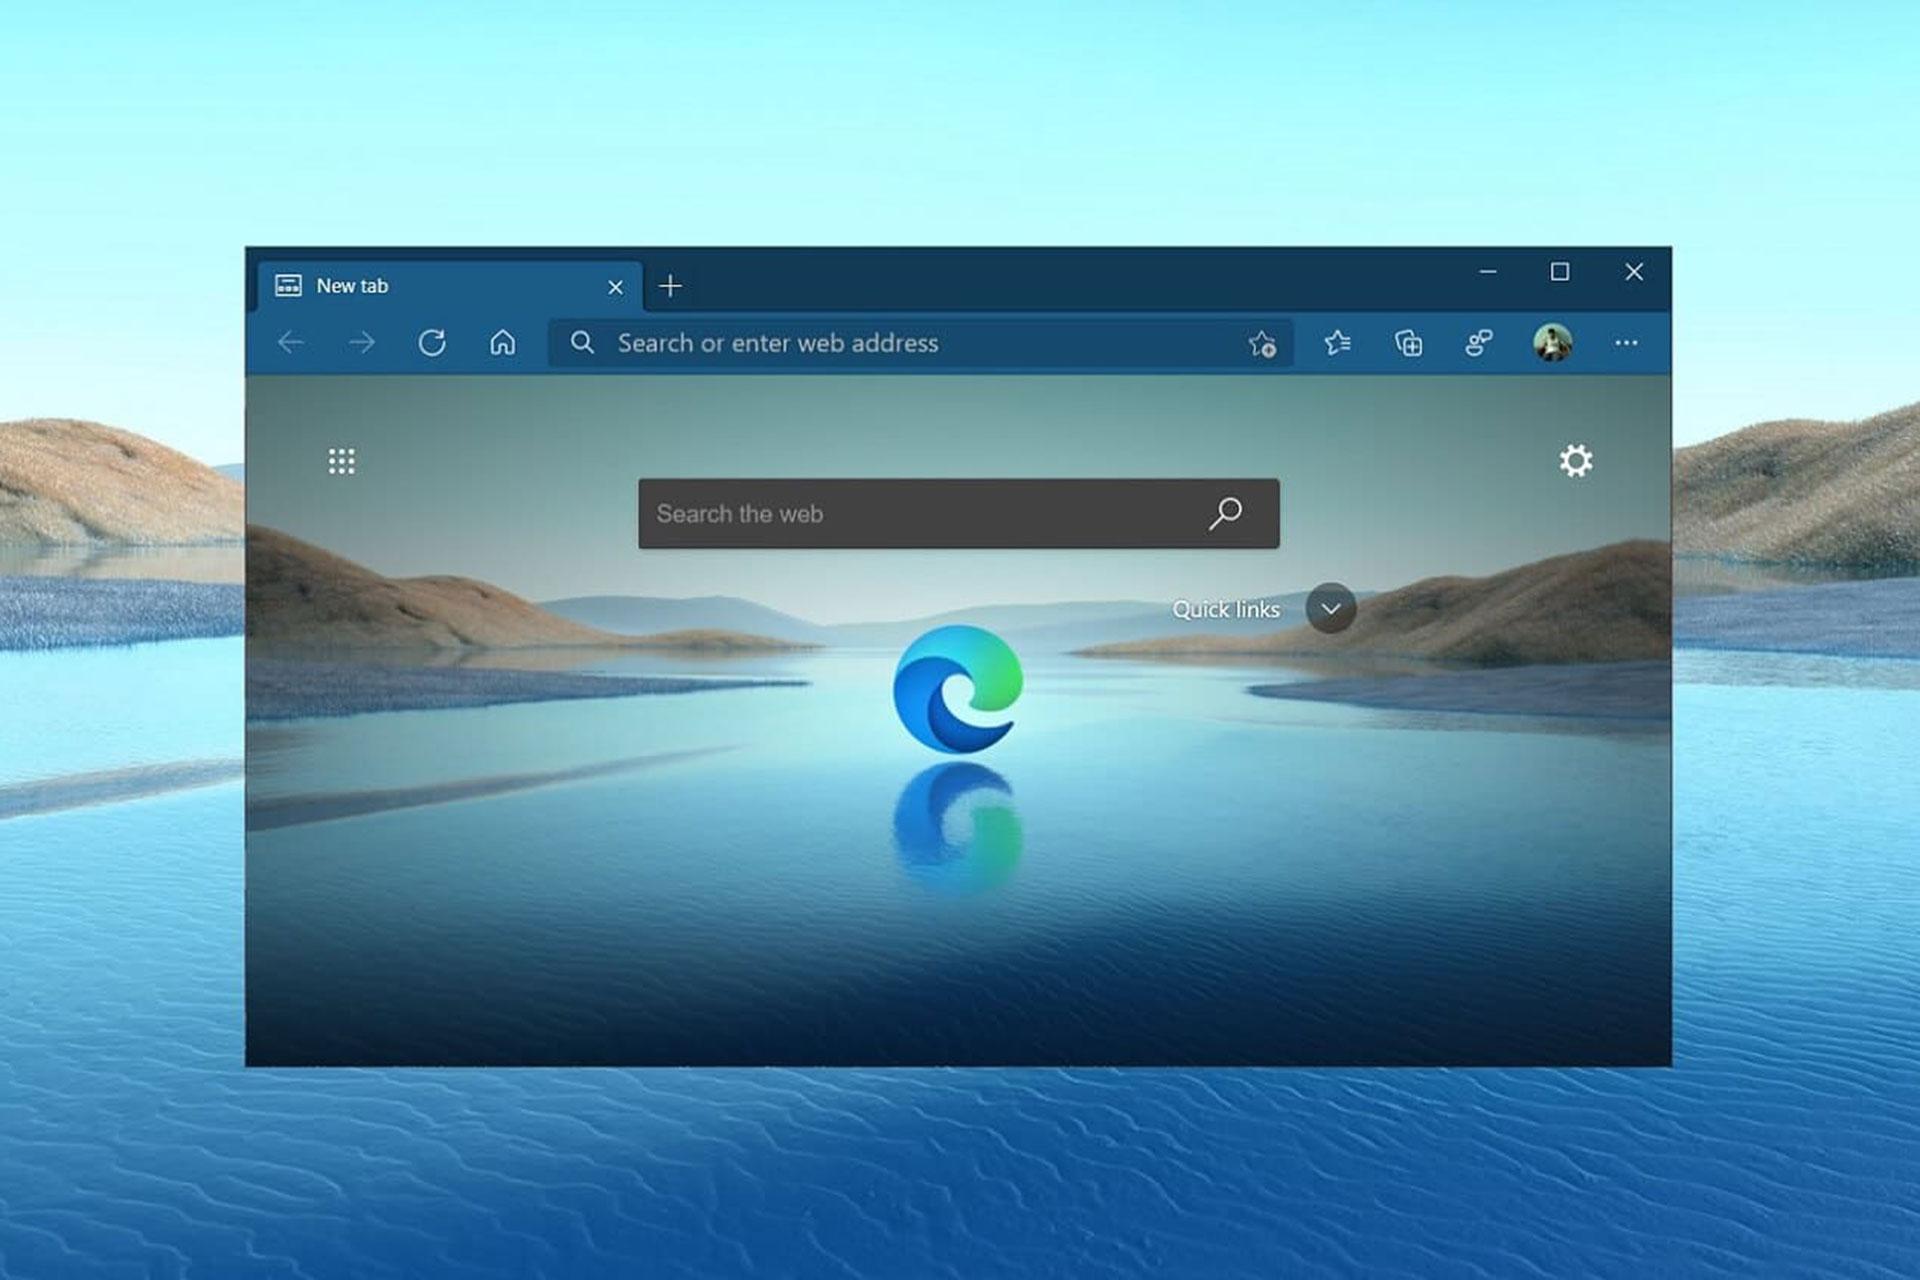Viewport: 1920px width, 1280px height.
Task: Go back using the back arrow
Action: point(291,343)
